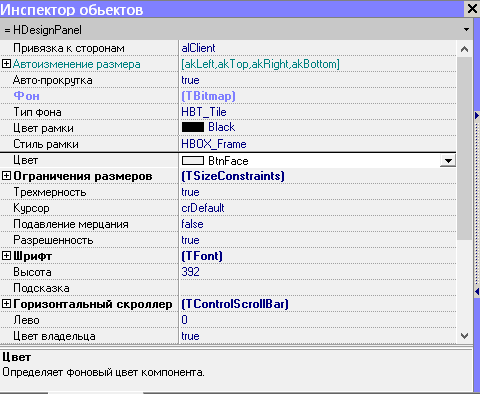The height and width of the screenshot is (394, 480).
Task: Click the (TFont) value
Action: pyautogui.click(x=202, y=256)
